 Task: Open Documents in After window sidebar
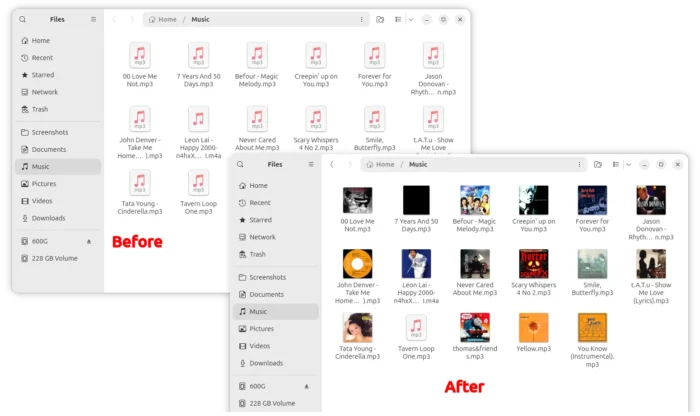tap(276, 294)
